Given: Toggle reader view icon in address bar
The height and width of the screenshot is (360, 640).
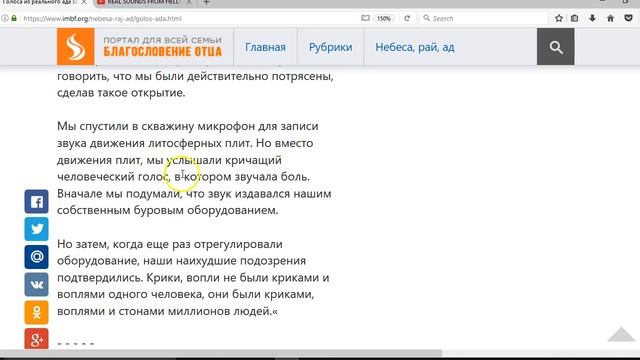Looking at the screenshot, I should (x=365, y=18).
